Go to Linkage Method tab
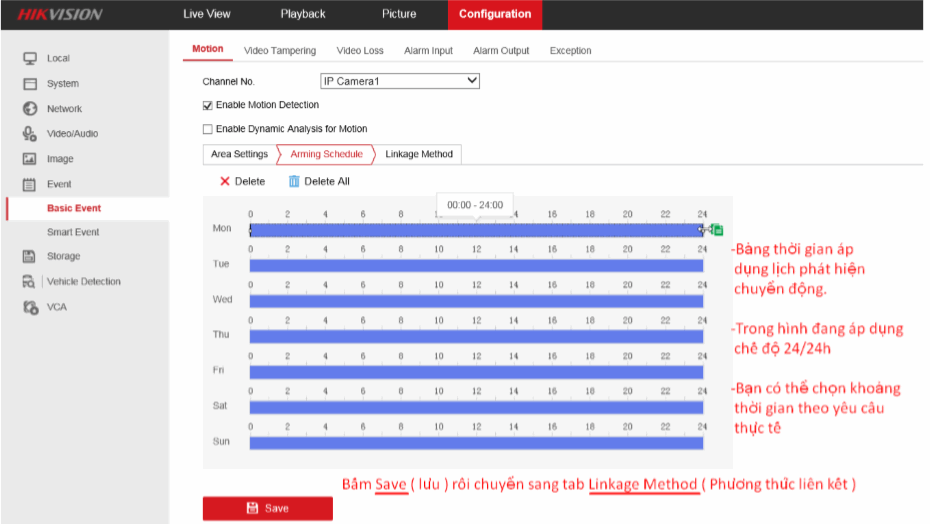This screenshot has width=930, height=524. click(x=419, y=154)
